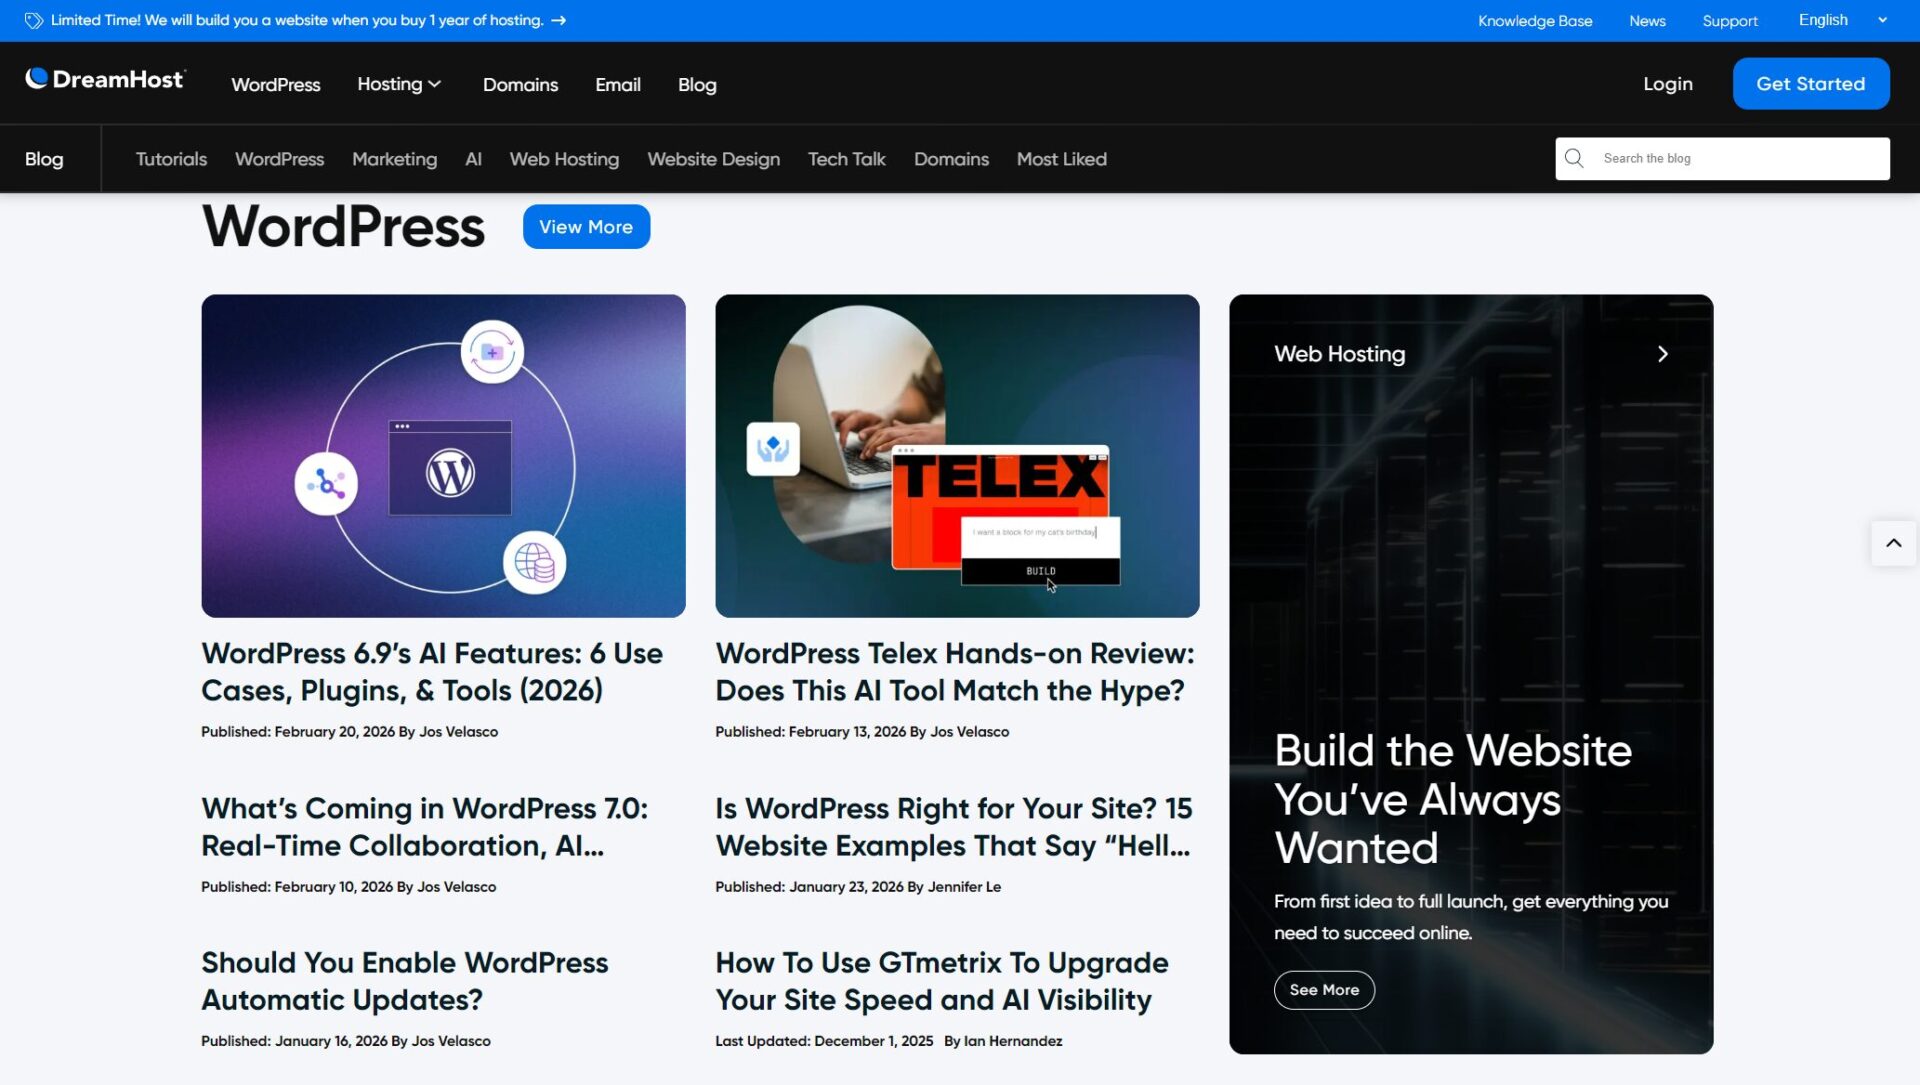
Task: Open the Hosting dropdown menu
Action: tap(398, 84)
